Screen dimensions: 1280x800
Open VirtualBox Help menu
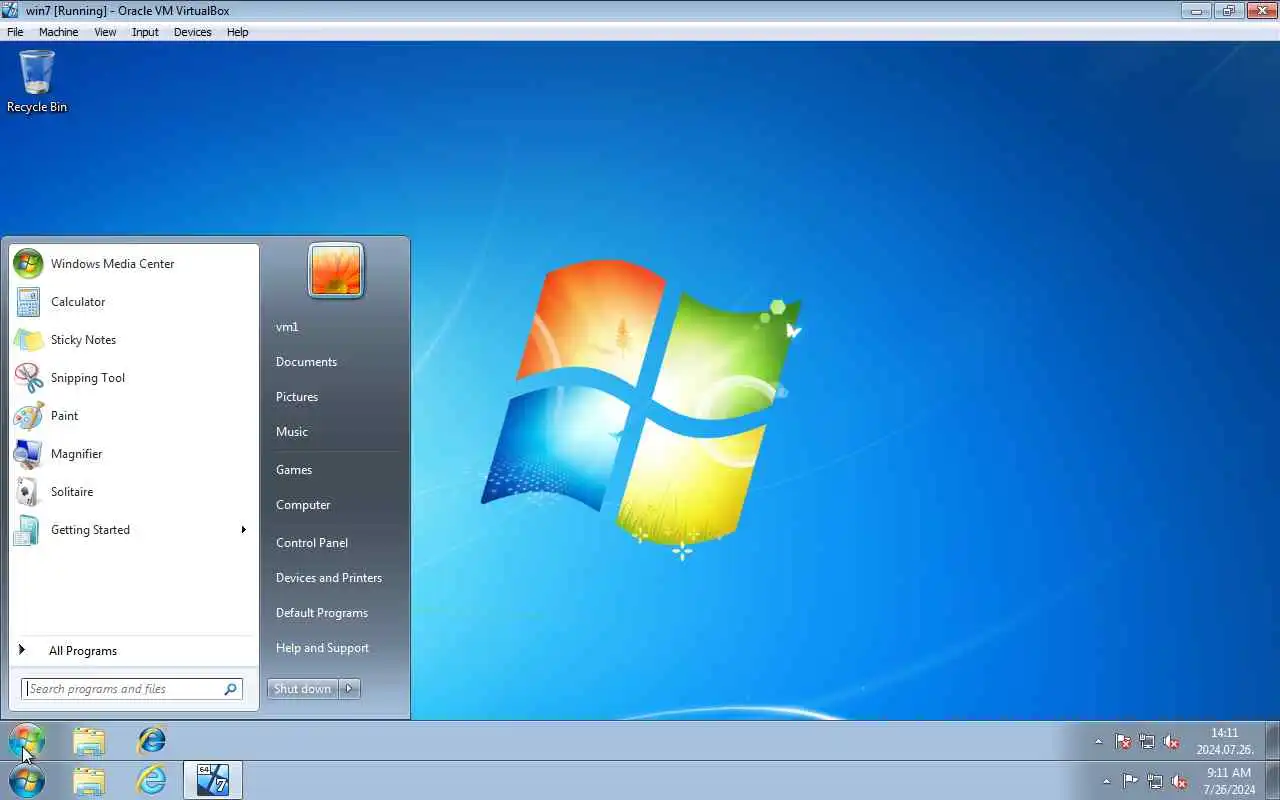pyautogui.click(x=237, y=32)
